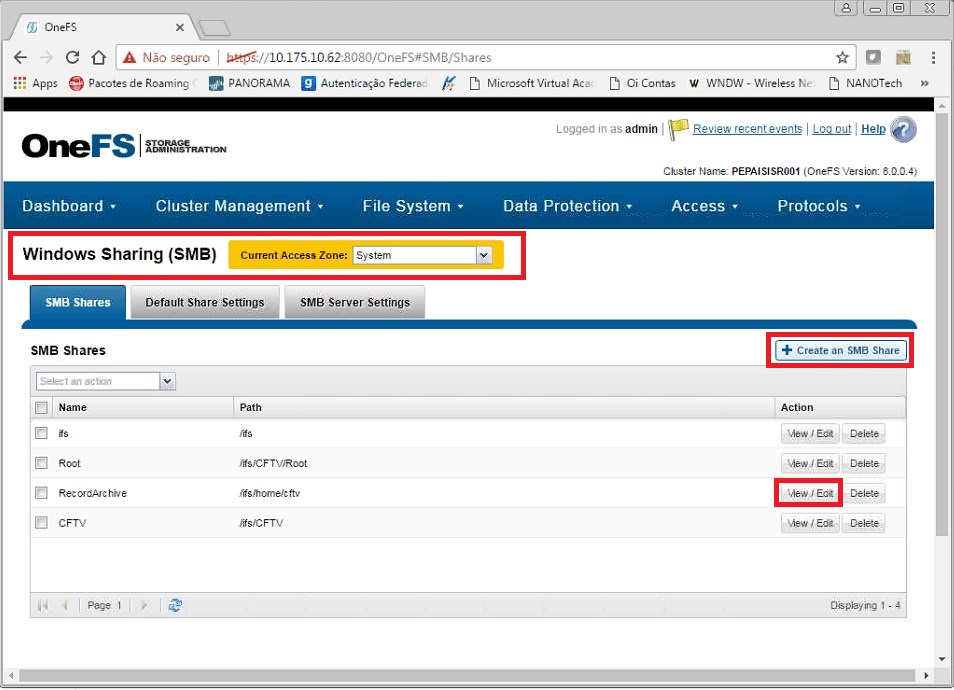Viewport: 954px width, 690px height.
Task: Expand the Dashboard menu
Action: pos(69,206)
